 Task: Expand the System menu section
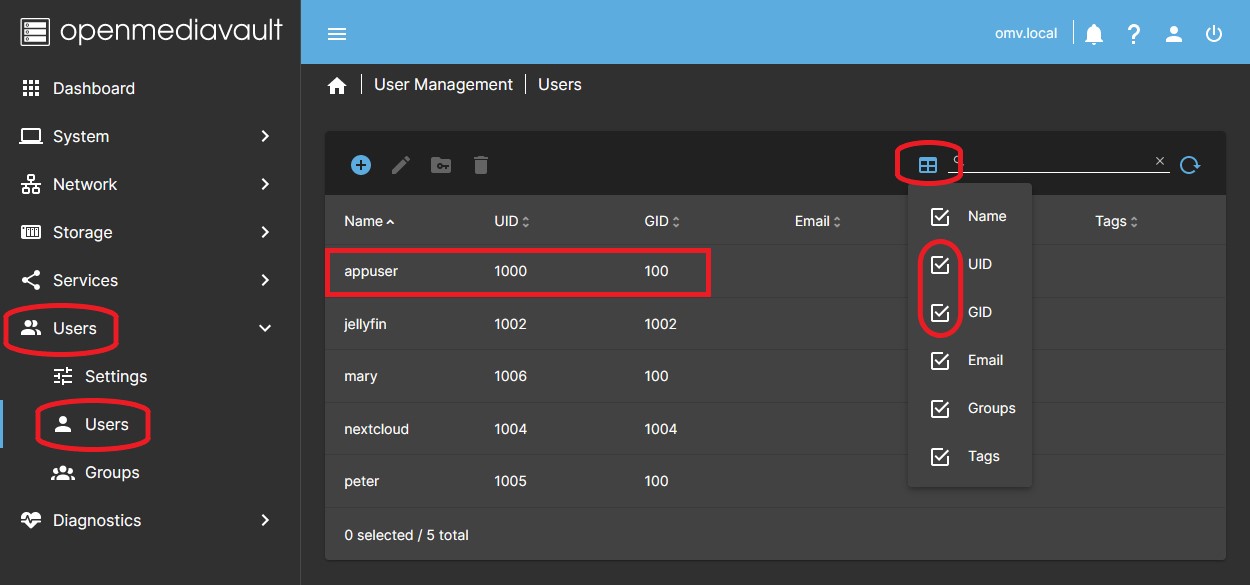150,136
